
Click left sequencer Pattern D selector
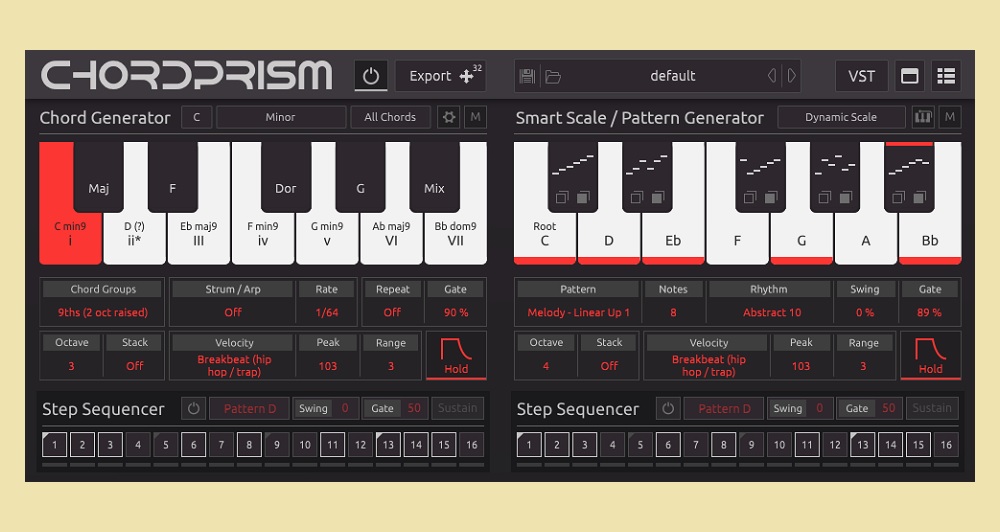(x=249, y=408)
